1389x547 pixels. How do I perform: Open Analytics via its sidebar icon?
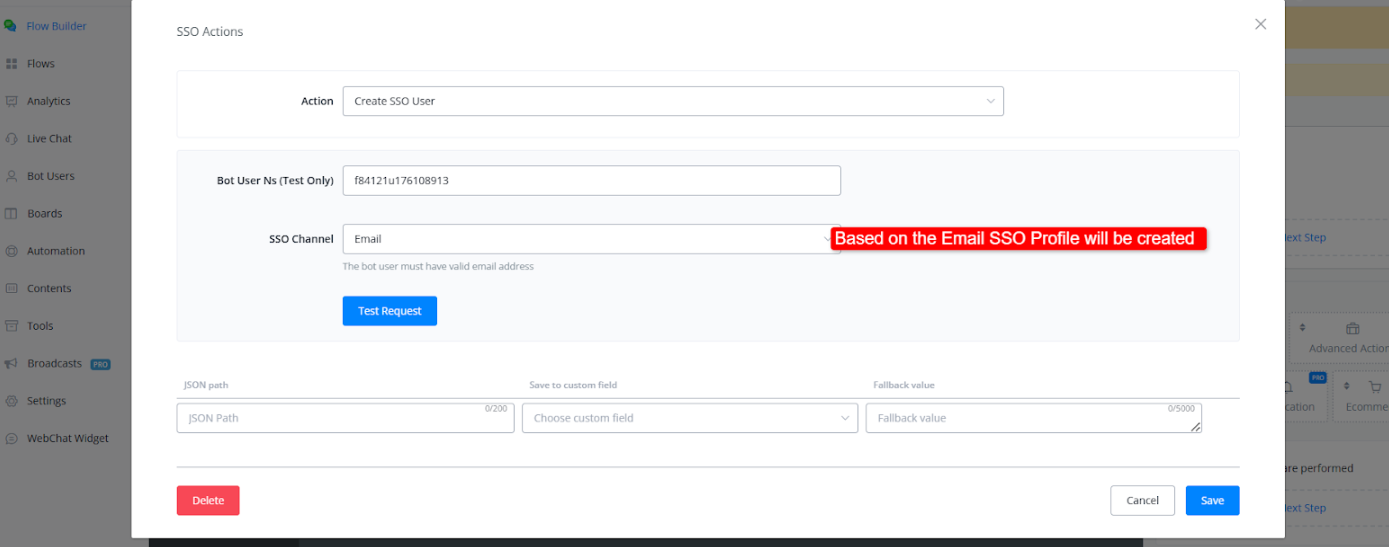[12, 101]
